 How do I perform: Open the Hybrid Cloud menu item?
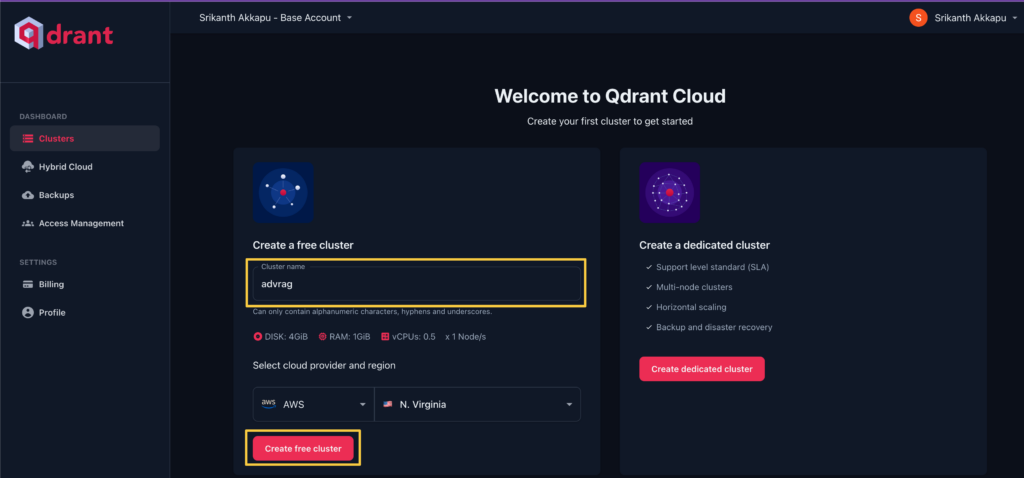point(85,167)
